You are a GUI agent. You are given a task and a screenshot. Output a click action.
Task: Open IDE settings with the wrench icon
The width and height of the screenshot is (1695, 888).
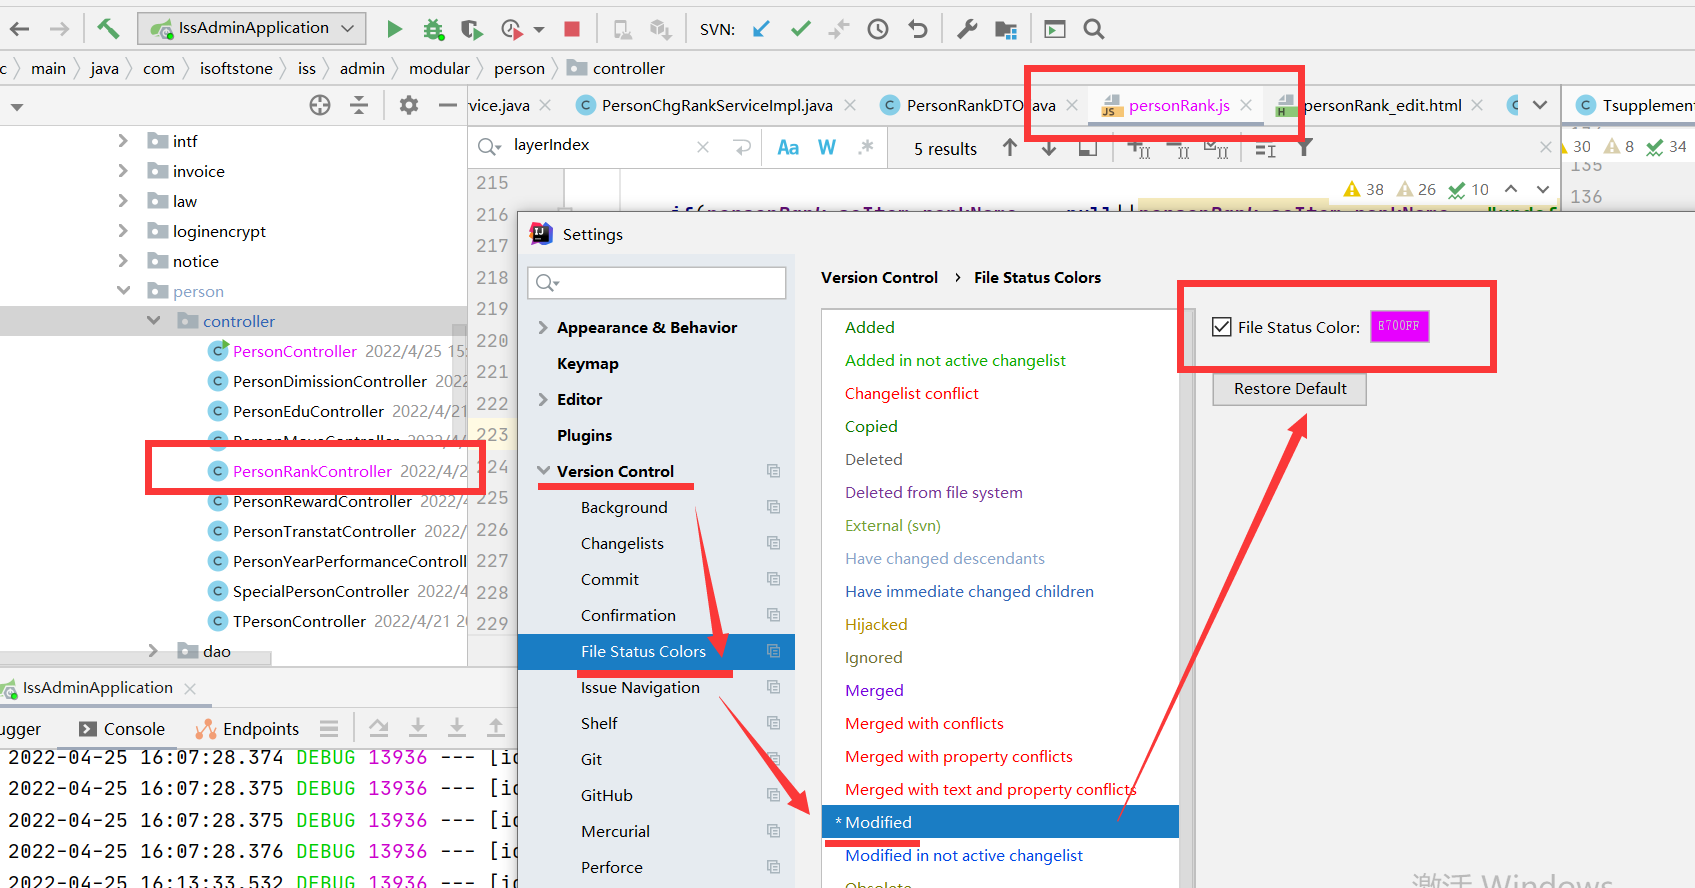point(967,29)
